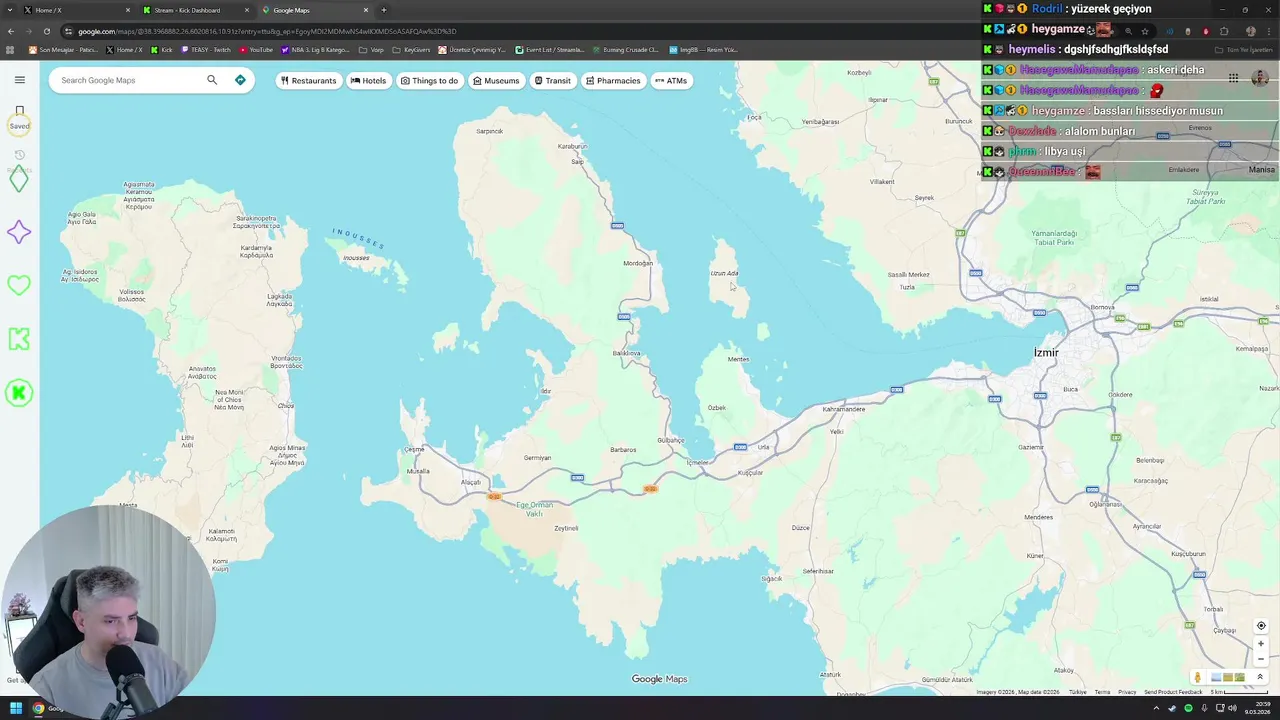Screen dimensions: 1280x720
Task: Switch to Stream - Kick Dashboard tab
Action: tap(195, 10)
